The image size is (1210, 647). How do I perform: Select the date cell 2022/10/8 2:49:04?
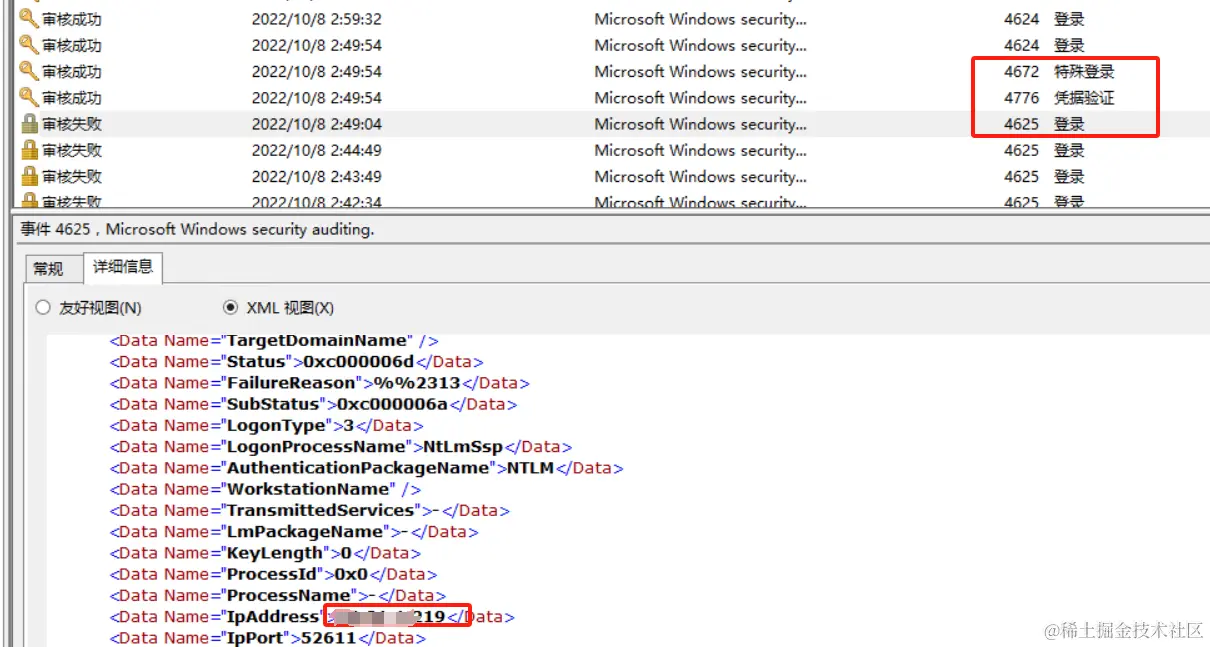[317, 124]
